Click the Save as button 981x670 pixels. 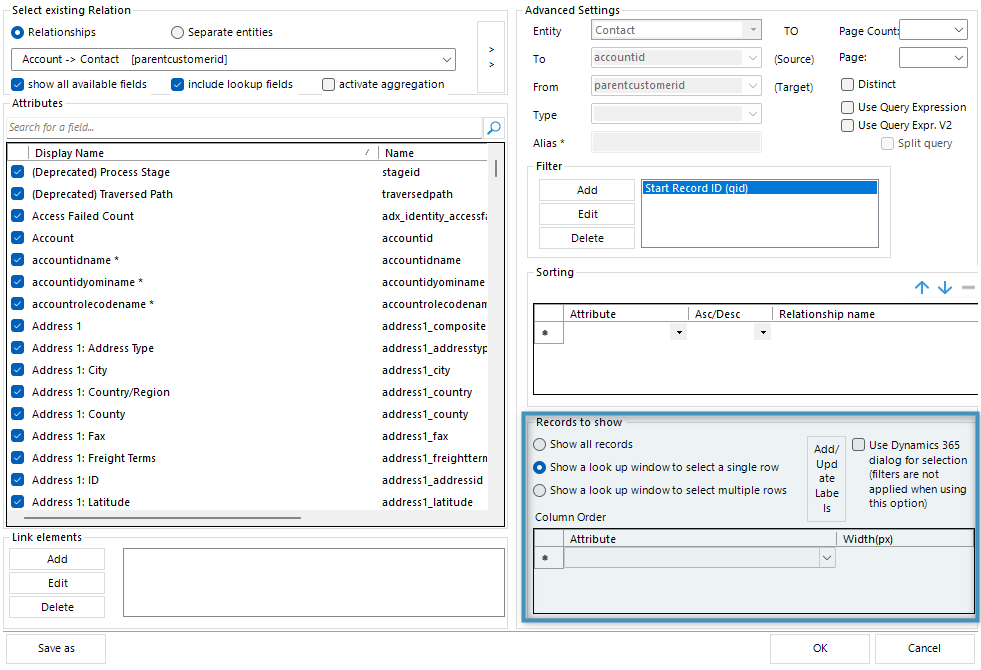pyautogui.click(x=56, y=648)
